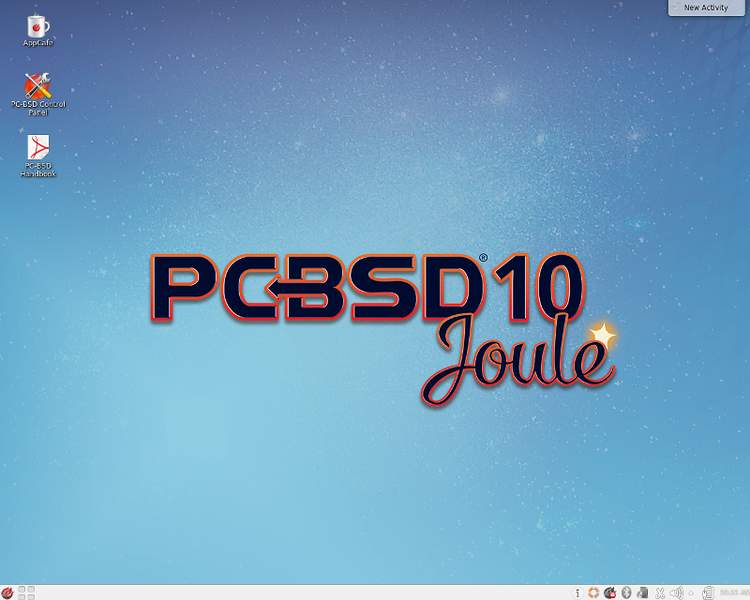Open the PC-BSD Handbook PDF icon
Viewport: 750px width, 600px height.
38,156
